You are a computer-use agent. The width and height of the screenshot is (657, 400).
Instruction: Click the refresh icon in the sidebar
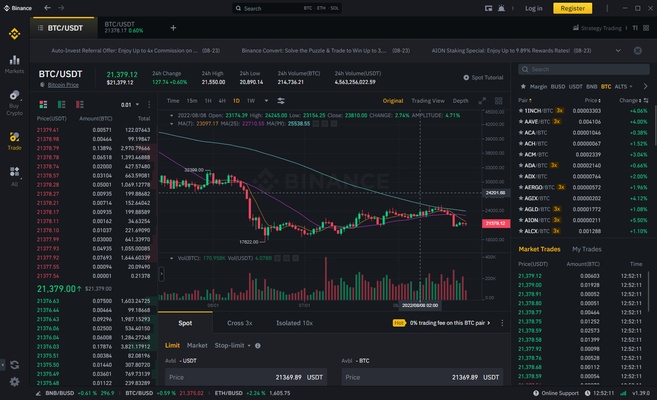click(x=14, y=365)
